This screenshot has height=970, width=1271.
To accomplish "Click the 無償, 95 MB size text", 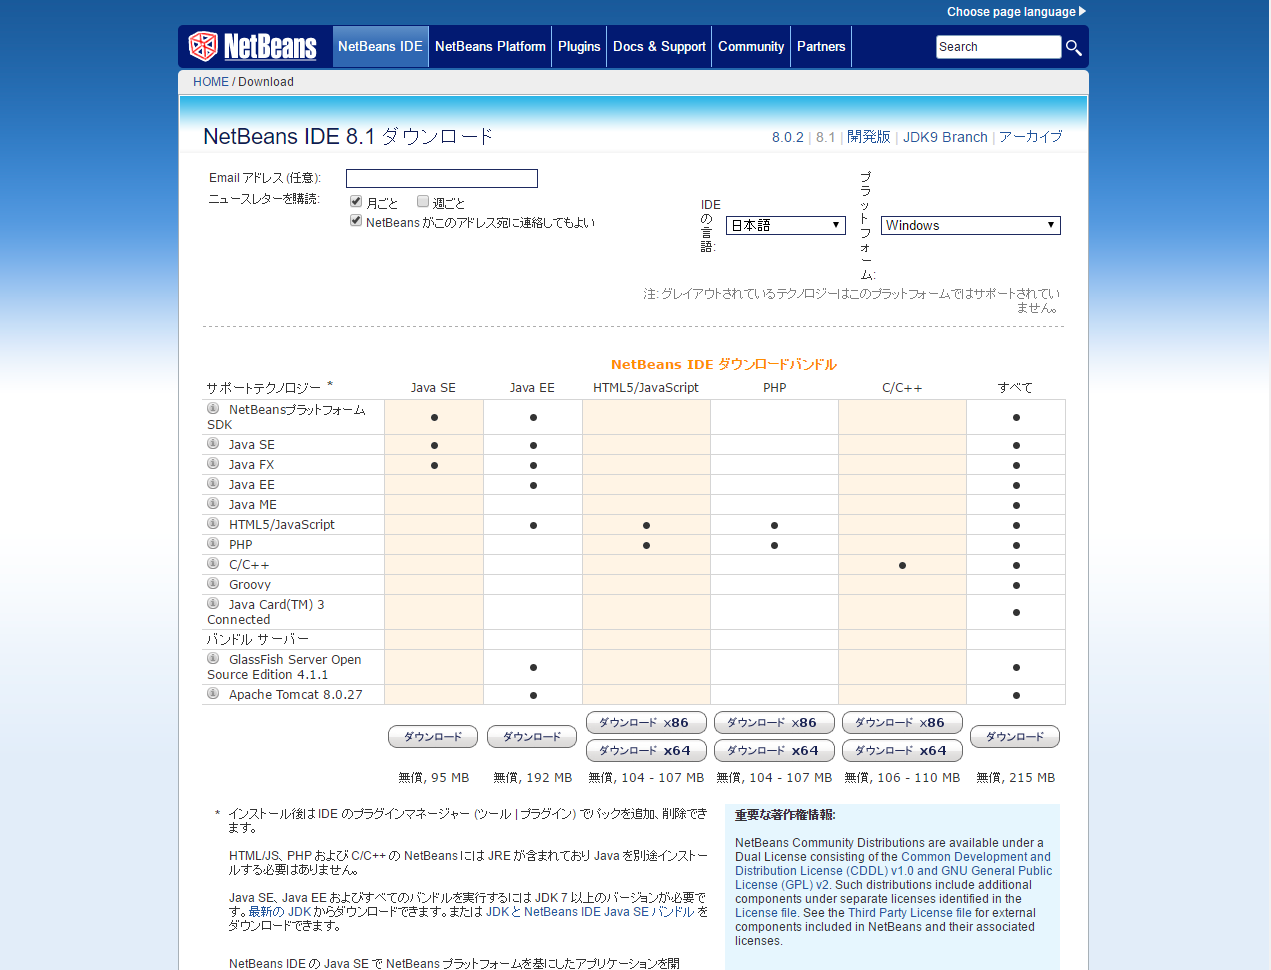I will point(434,778).
